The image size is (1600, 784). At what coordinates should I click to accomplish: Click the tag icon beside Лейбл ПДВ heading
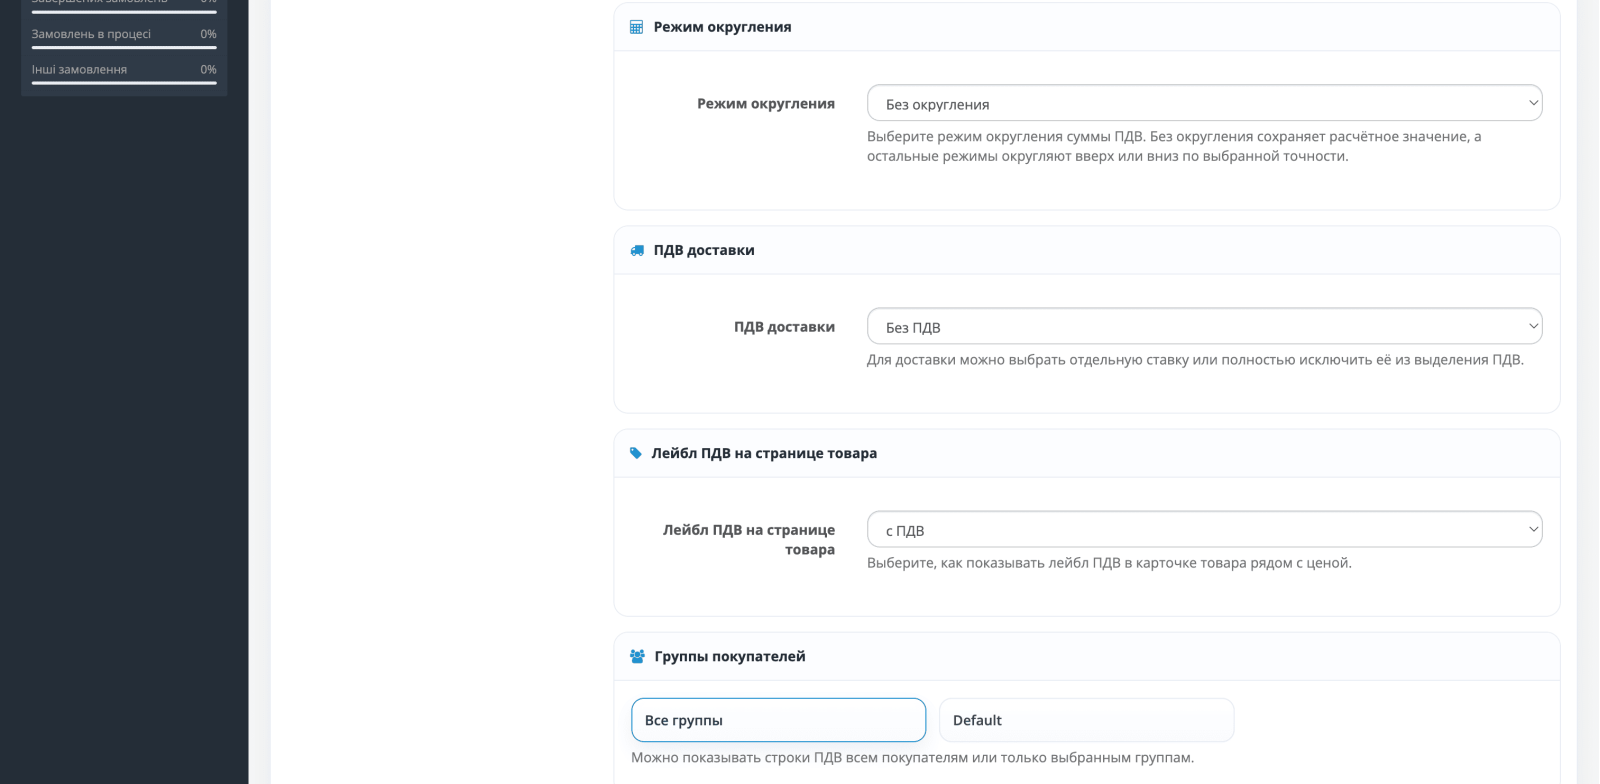636,453
